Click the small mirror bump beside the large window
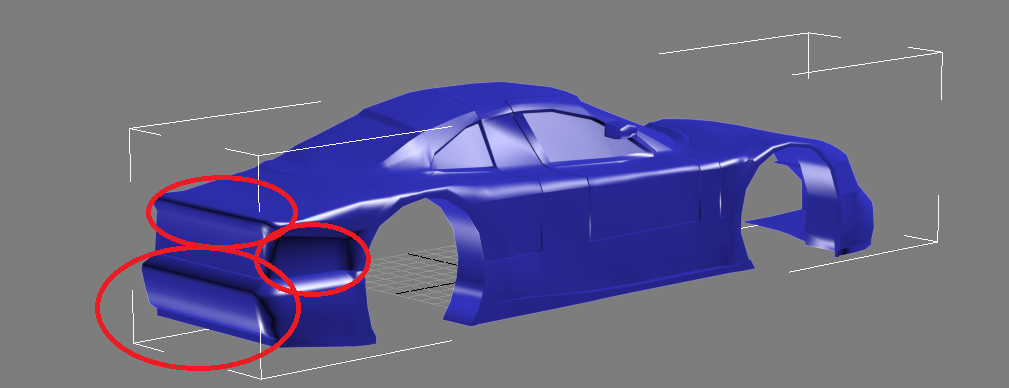 click(621, 130)
